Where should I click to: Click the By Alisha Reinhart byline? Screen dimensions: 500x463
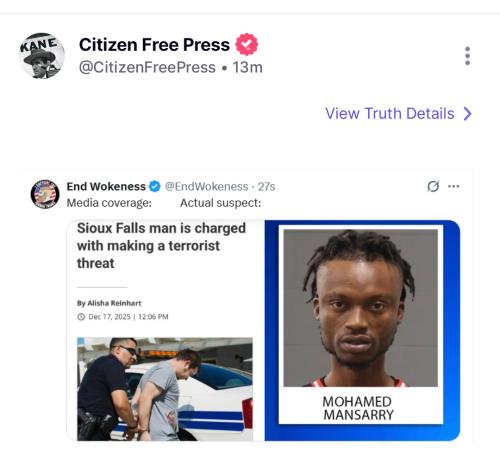109,303
